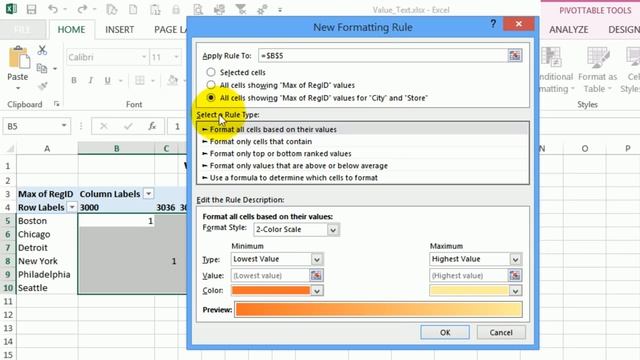Select 'Format only top or bottom ranked values'
Image resolution: width=640 pixels, height=360 pixels.
[x=362, y=154]
